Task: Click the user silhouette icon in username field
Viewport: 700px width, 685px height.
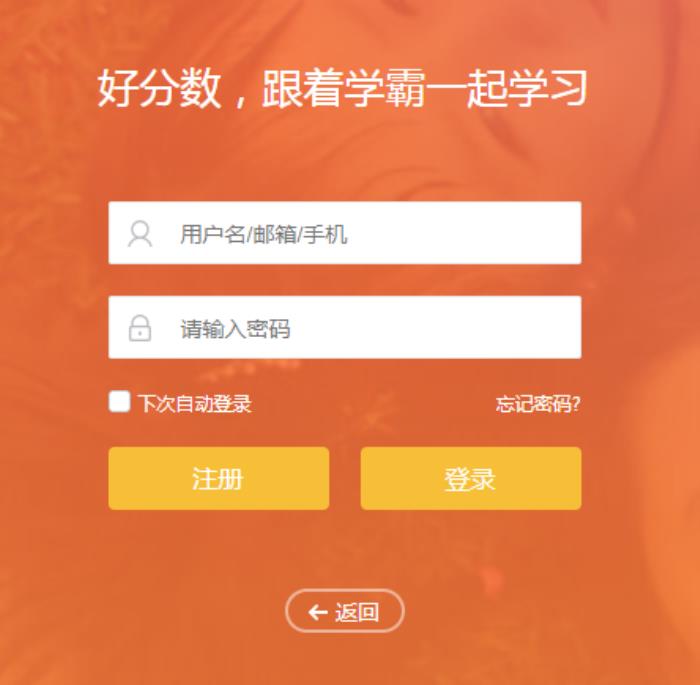Action: pos(140,234)
